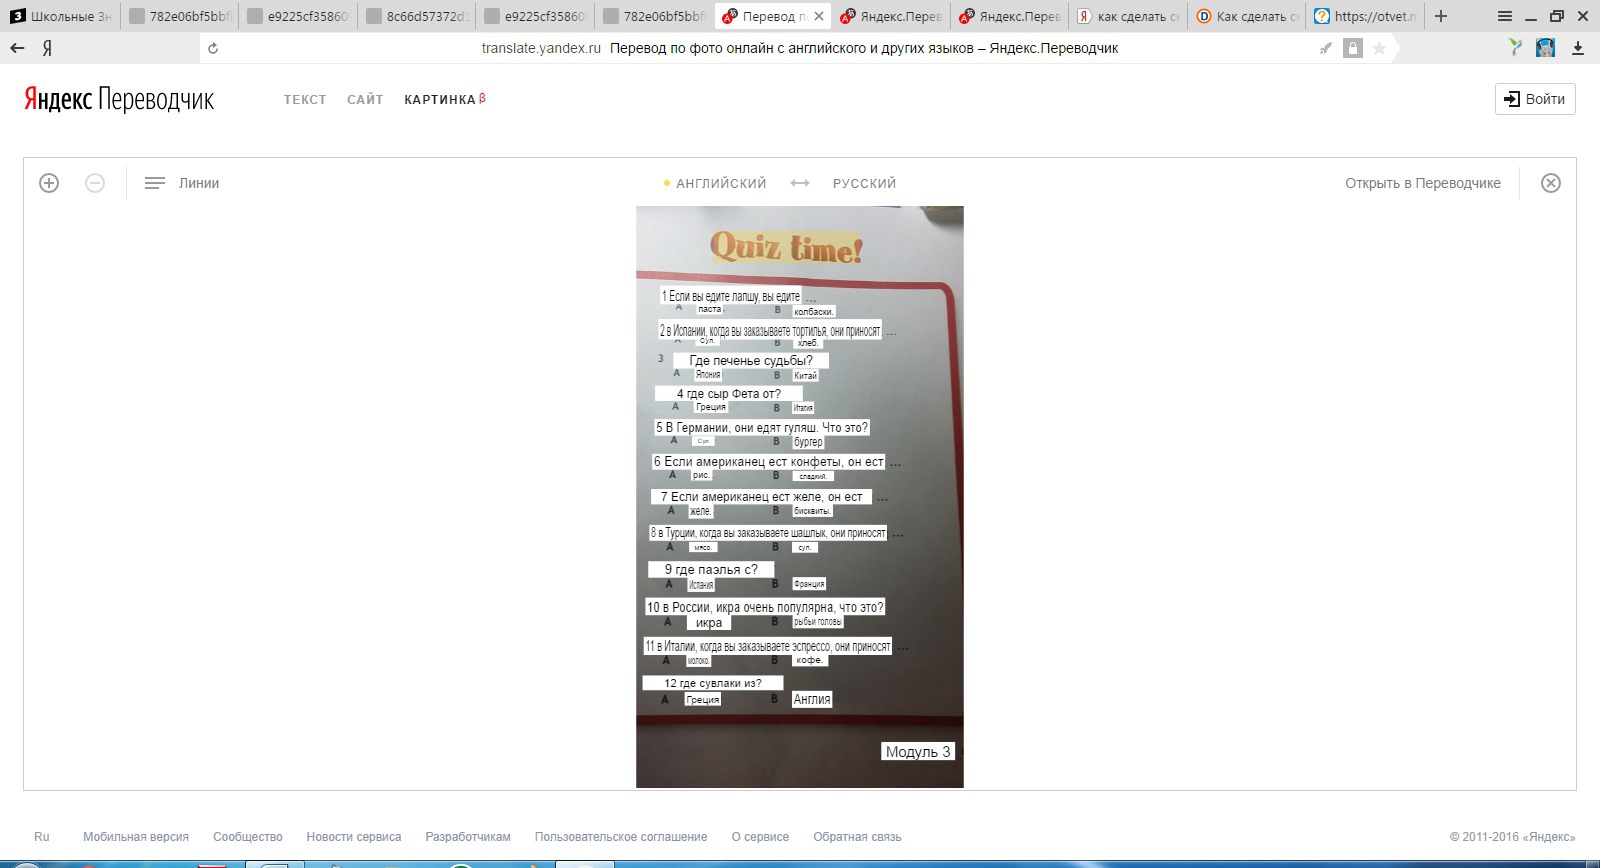
Task: Open browser downloads arrow icon
Action: (1578, 48)
